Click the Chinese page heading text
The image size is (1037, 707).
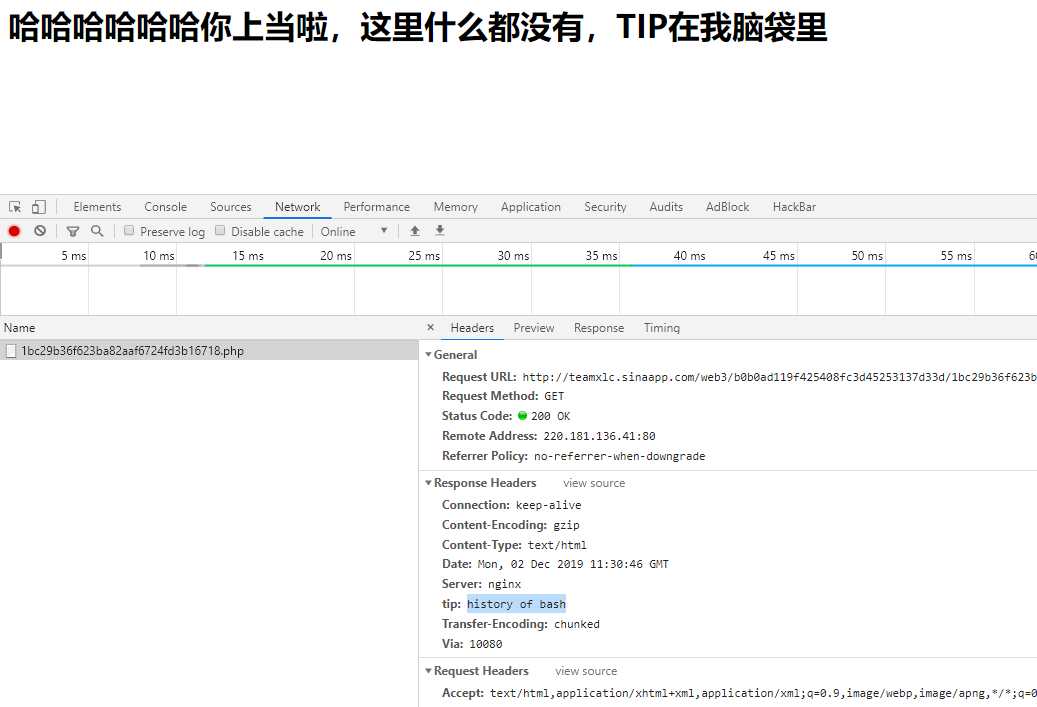click(417, 28)
